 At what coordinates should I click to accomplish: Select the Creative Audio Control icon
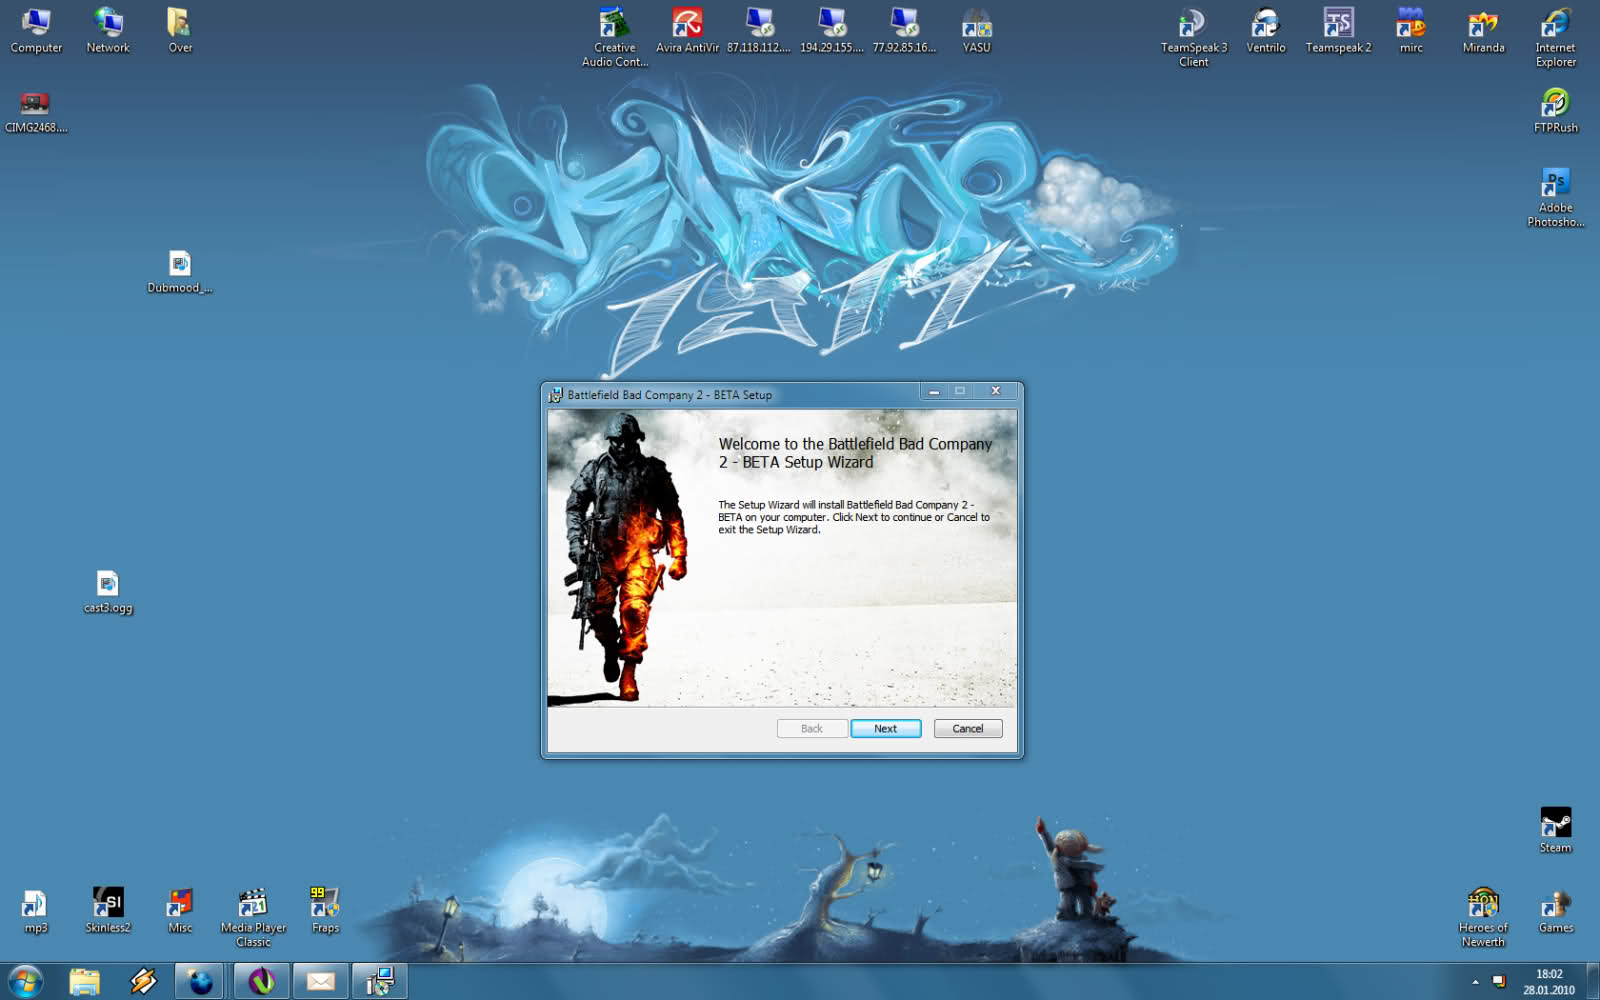pos(615,37)
